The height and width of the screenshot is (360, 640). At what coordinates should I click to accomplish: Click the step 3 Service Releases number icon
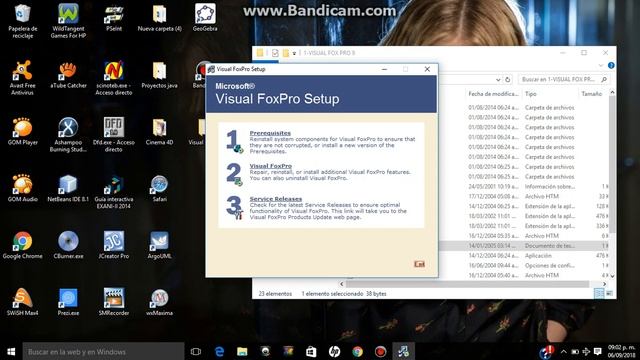[234, 207]
